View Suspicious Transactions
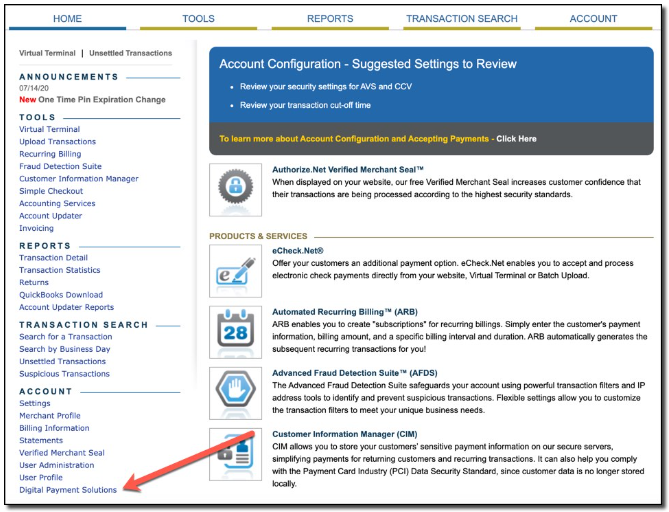 [x=64, y=374]
